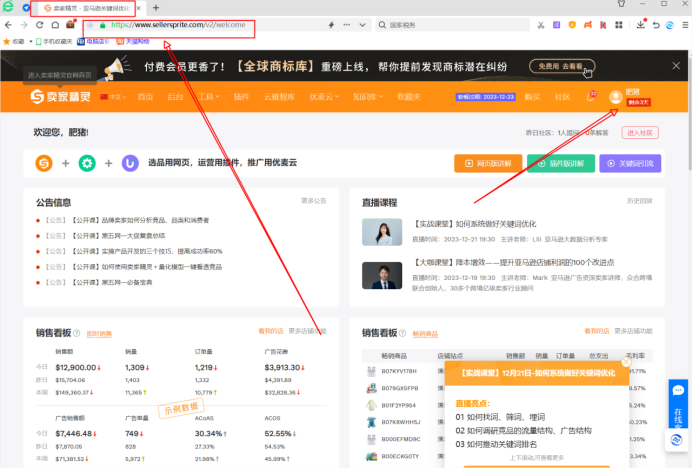Click the purple 关键词引流 button
Screen dimensions: 692x469
(630, 163)
